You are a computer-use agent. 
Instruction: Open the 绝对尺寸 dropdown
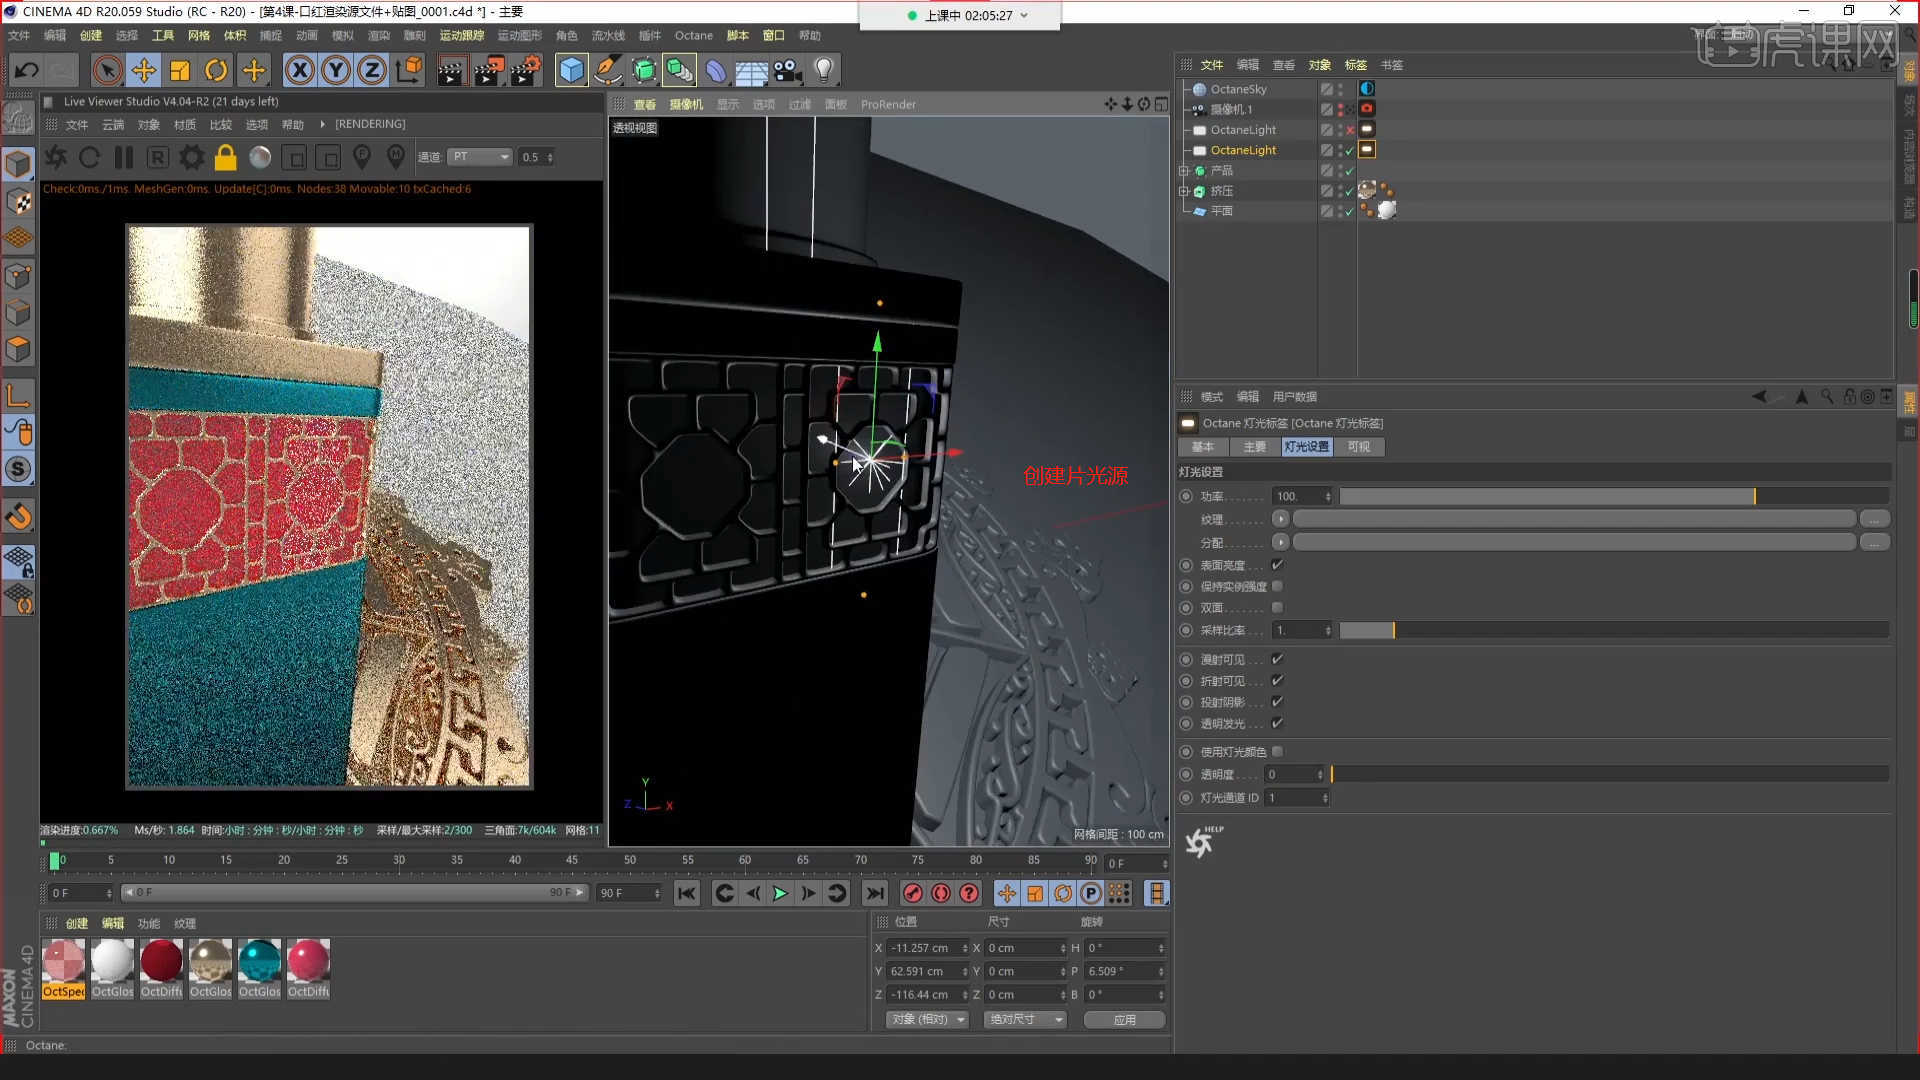(x=1026, y=1020)
